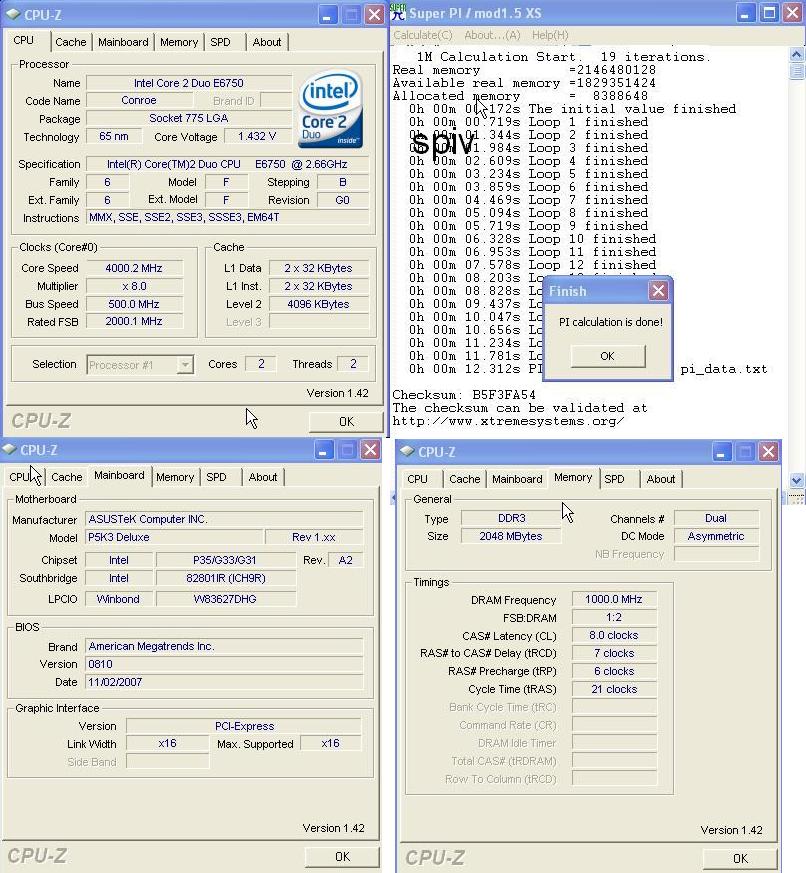Click the Multiplier x 8.0 value
806x873 pixels.
(x=134, y=286)
